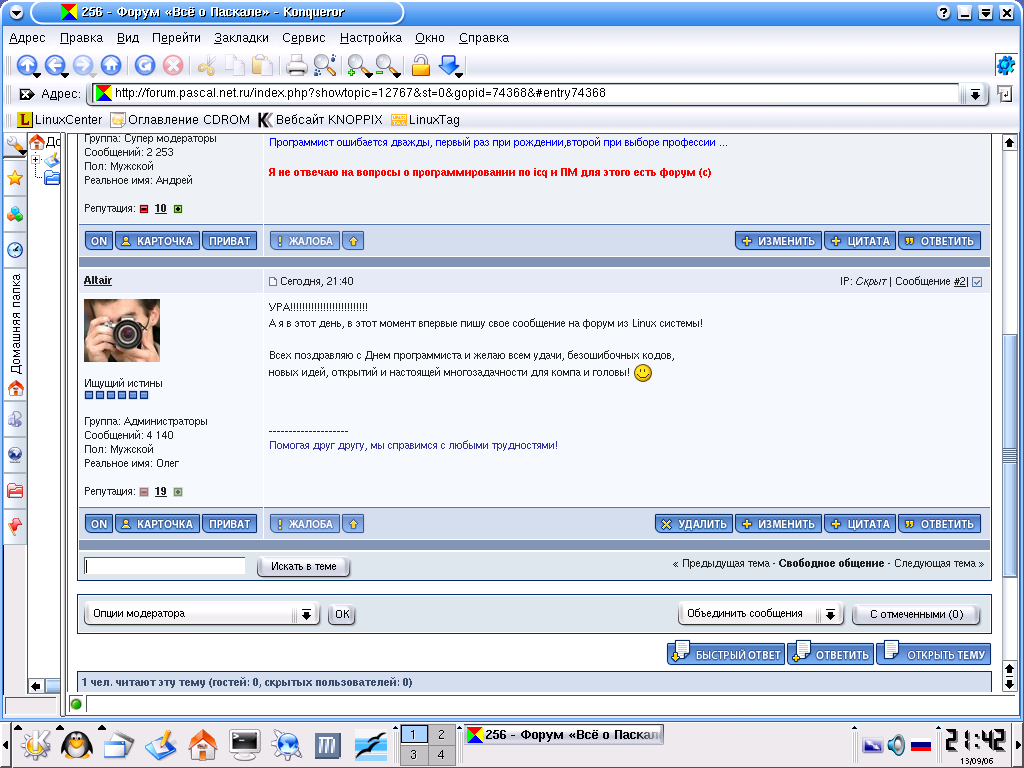Expand the tree node in sidebar
The image size is (1024, 768).
click(x=36, y=160)
